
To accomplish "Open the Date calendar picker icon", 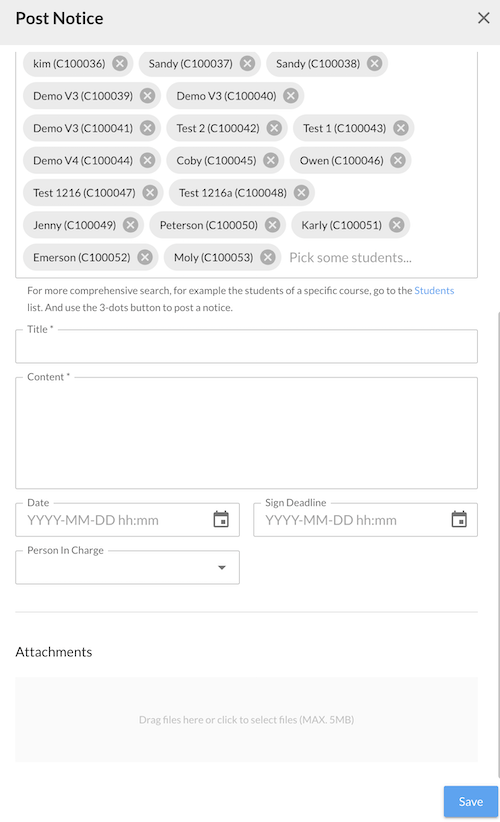I will (x=221, y=520).
